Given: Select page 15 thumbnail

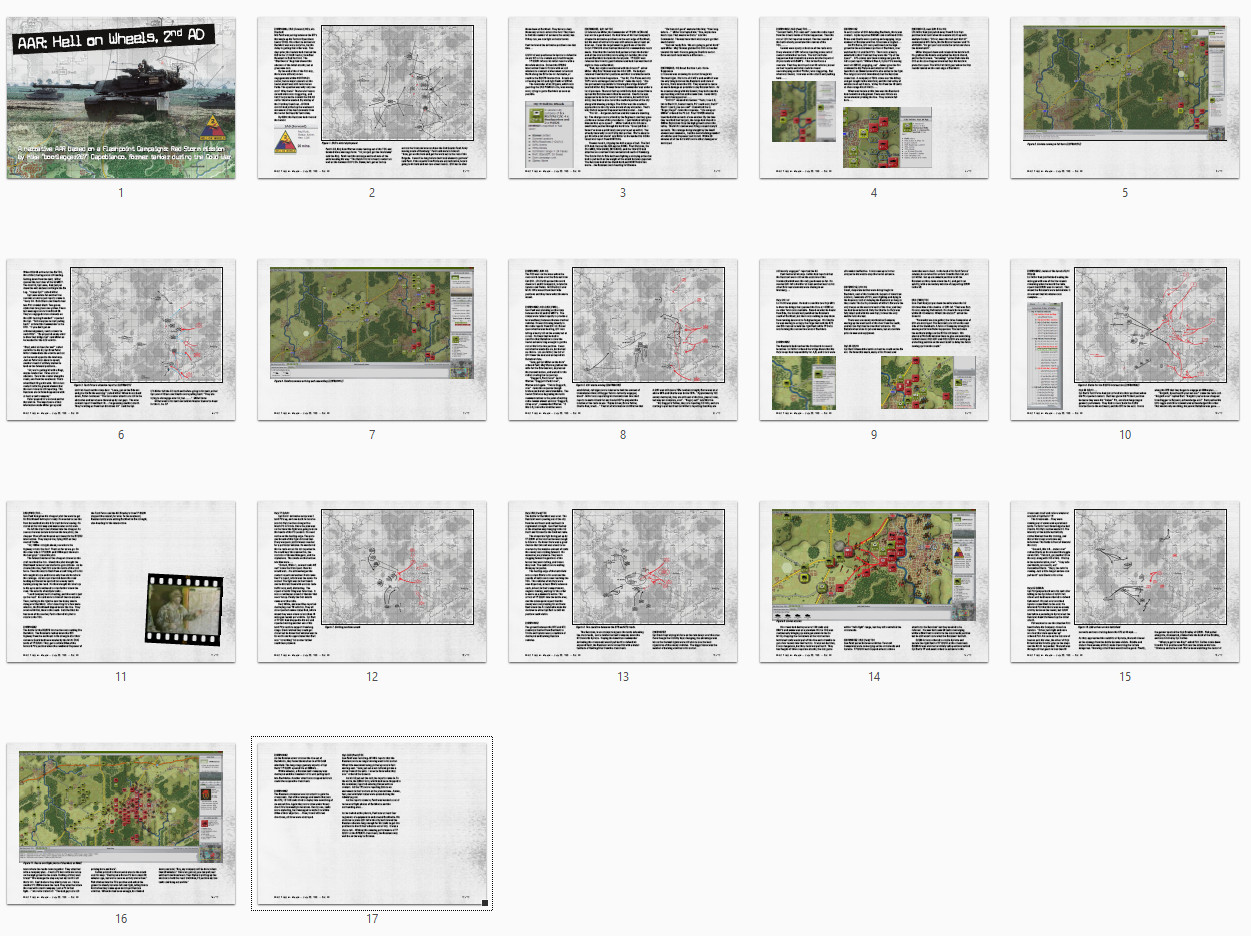Looking at the screenshot, I should click(1125, 581).
